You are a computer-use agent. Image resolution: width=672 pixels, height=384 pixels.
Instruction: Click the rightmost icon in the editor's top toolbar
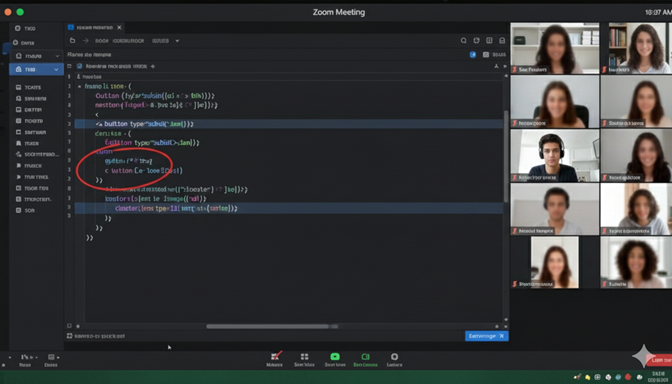tap(502, 41)
